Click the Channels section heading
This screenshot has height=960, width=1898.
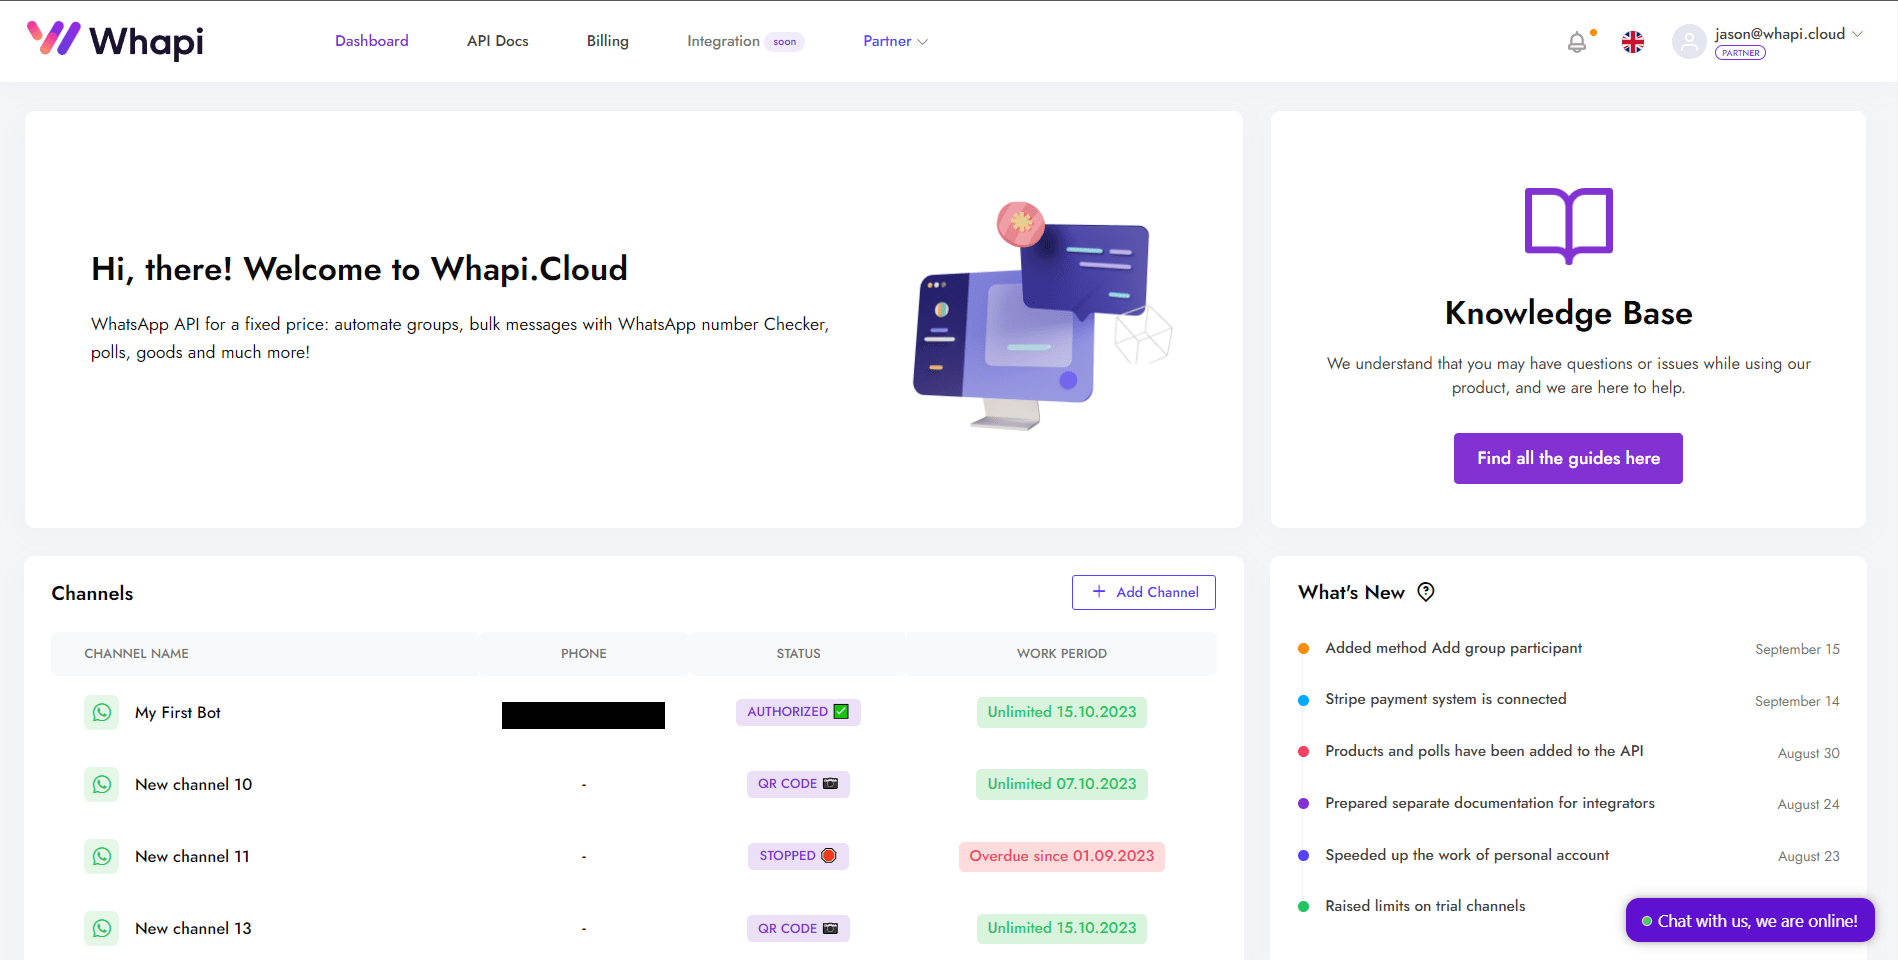point(92,593)
